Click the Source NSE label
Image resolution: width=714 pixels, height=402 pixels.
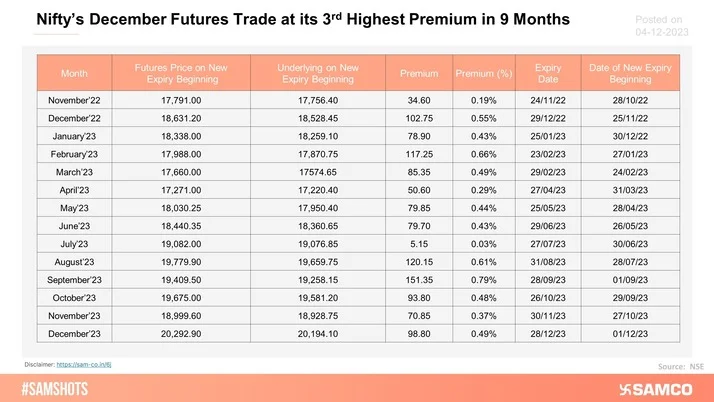pyautogui.click(x=682, y=368)
